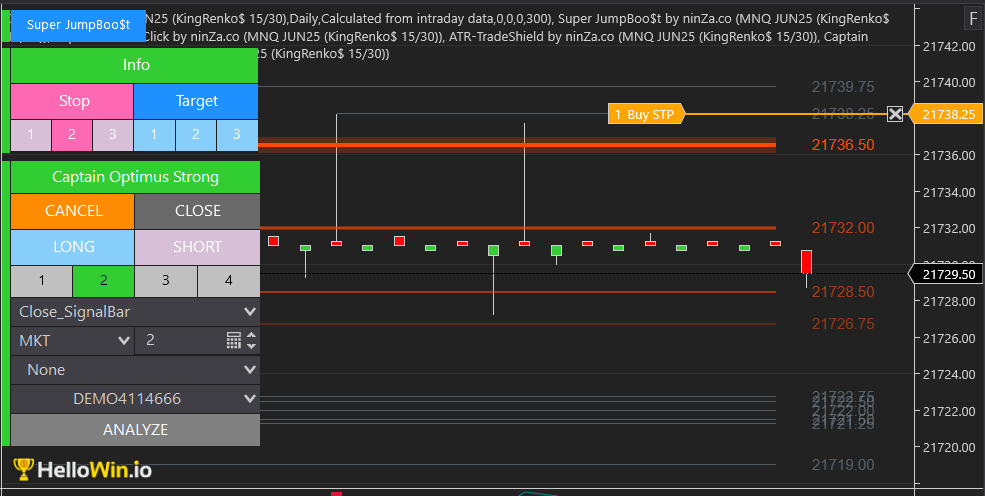This screenshot has height=496, width=985.
Task: Increase quantity with the up arrow
Action: [x=251, y=335]
